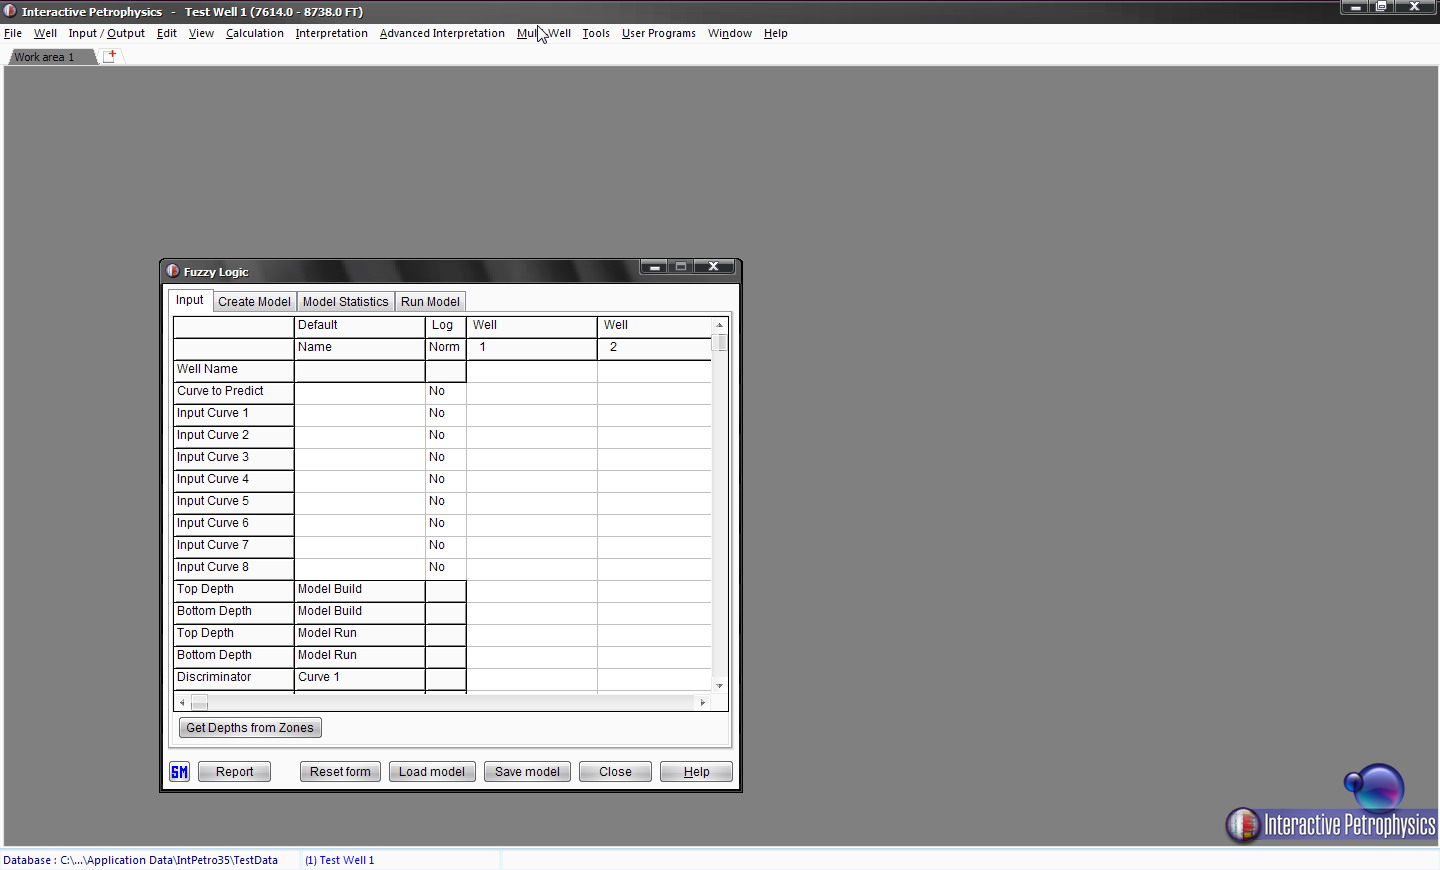Toggle Log Norm for Input Curve 1

point(445,414)
